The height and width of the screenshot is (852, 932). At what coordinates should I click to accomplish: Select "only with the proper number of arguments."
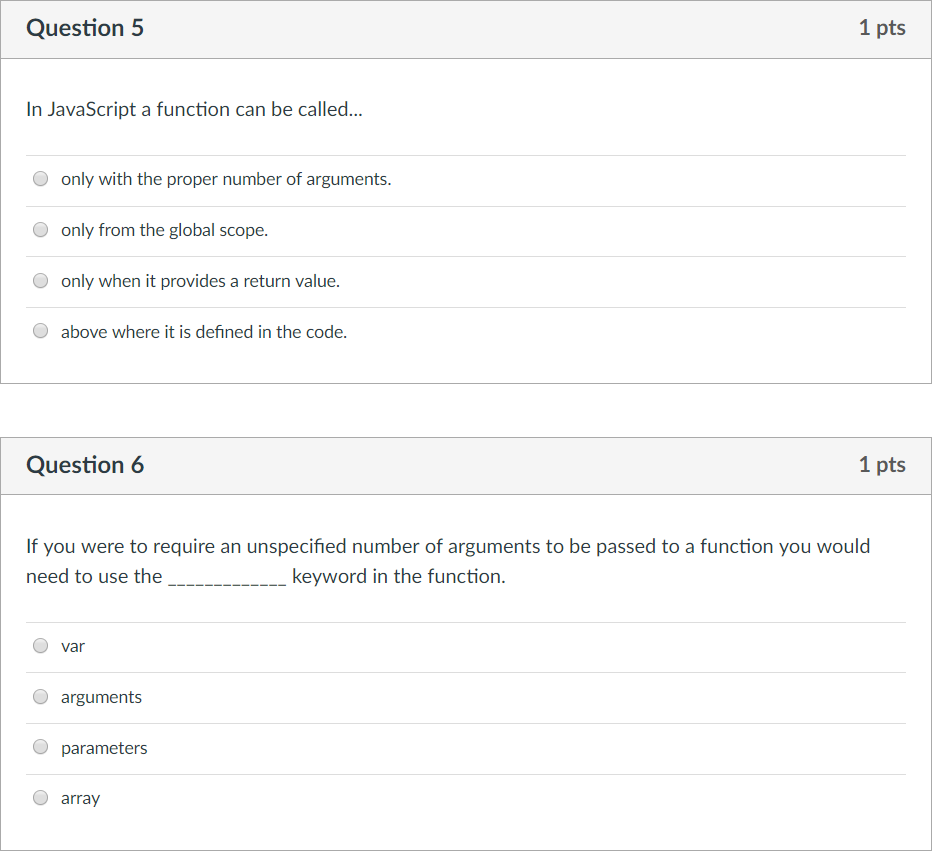coord(40,178)
